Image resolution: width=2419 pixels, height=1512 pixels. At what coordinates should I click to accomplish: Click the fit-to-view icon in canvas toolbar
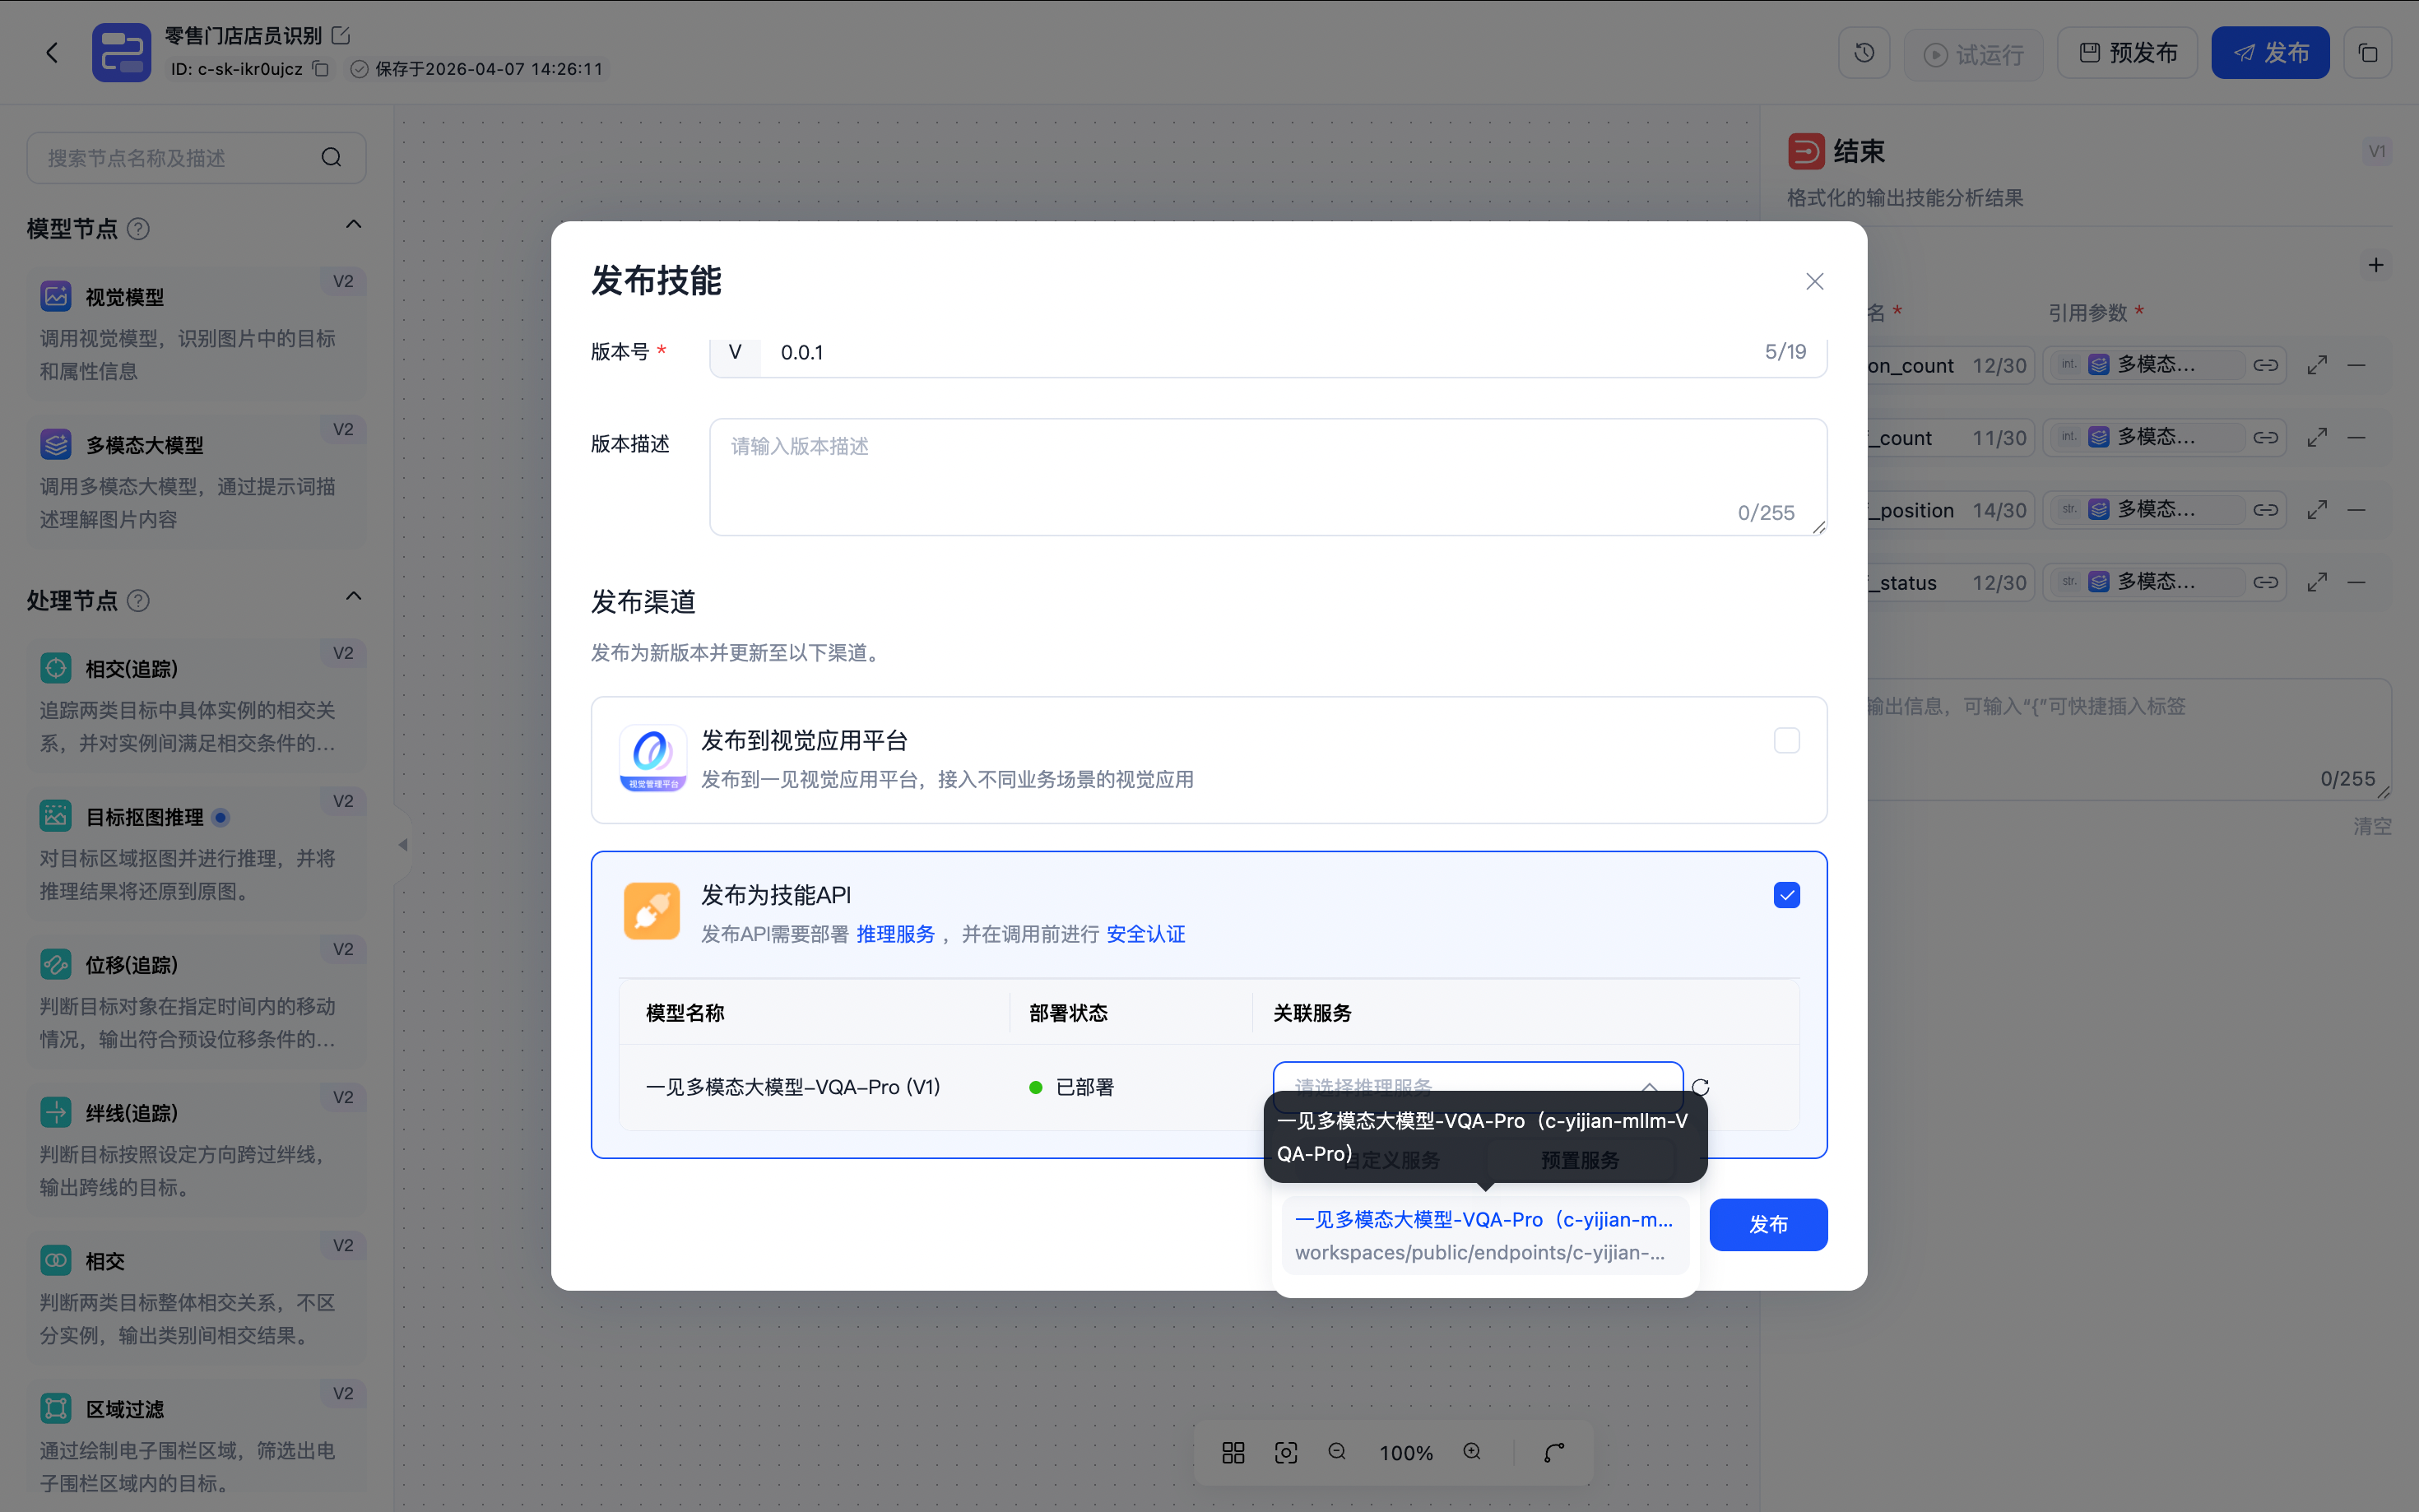click(x=1286, y=1452)
